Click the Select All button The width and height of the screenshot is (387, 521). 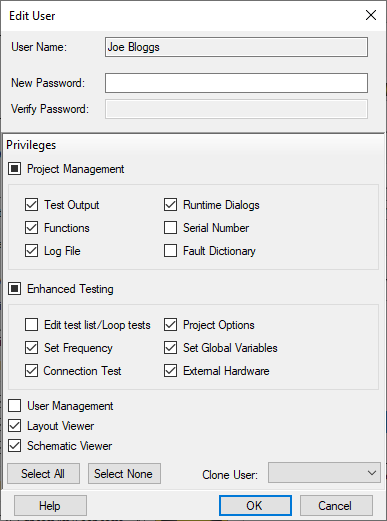click(x=43, y=473)
